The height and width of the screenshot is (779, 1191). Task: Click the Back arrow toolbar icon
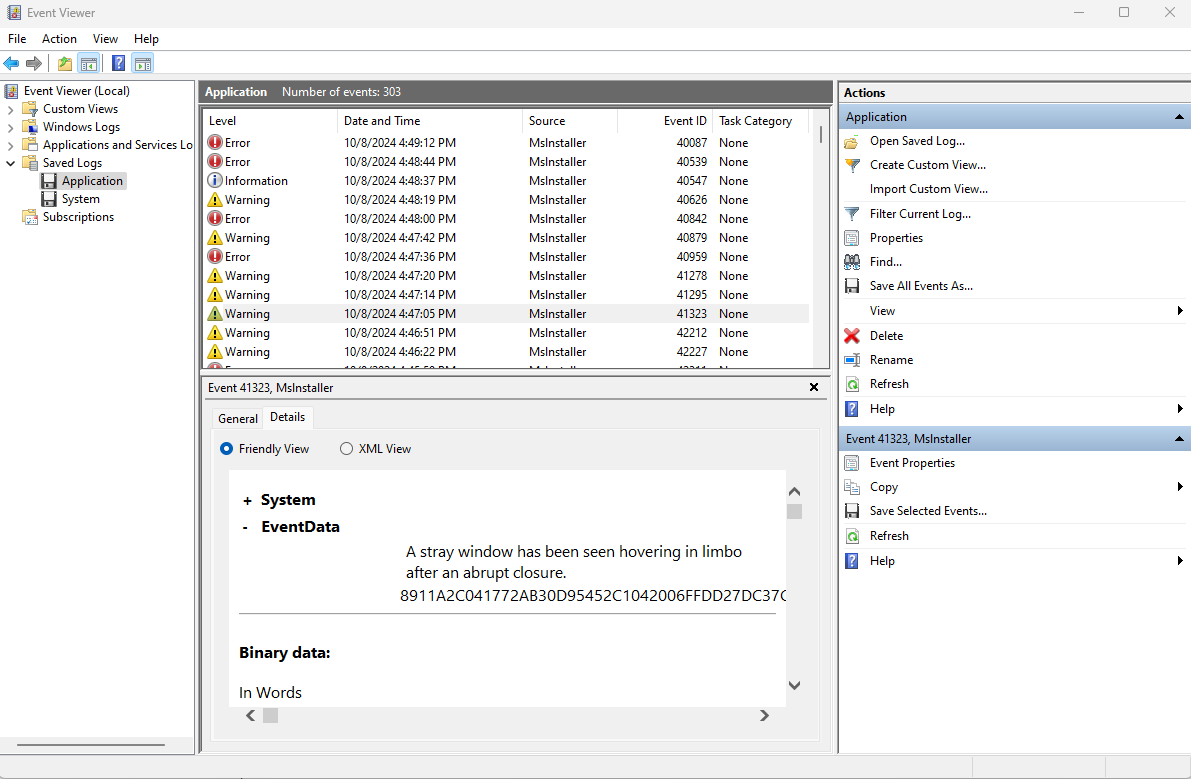(x=11, y=63)
